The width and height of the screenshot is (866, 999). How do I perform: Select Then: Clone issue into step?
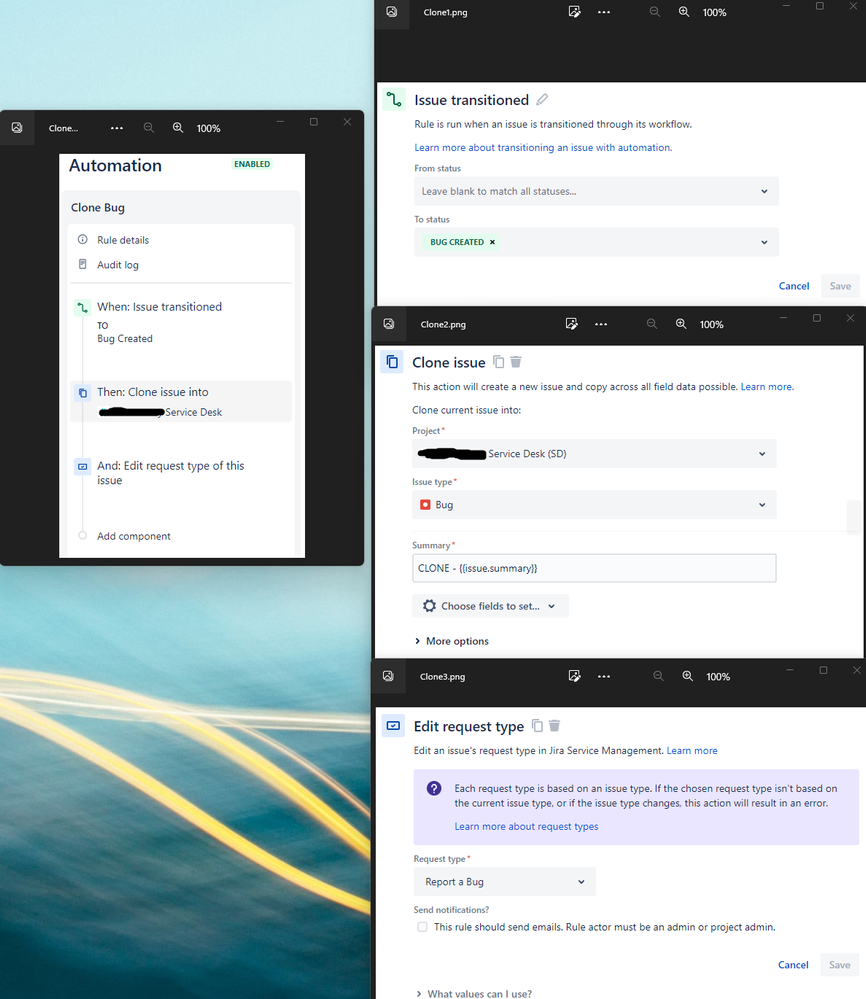(181, 401)
